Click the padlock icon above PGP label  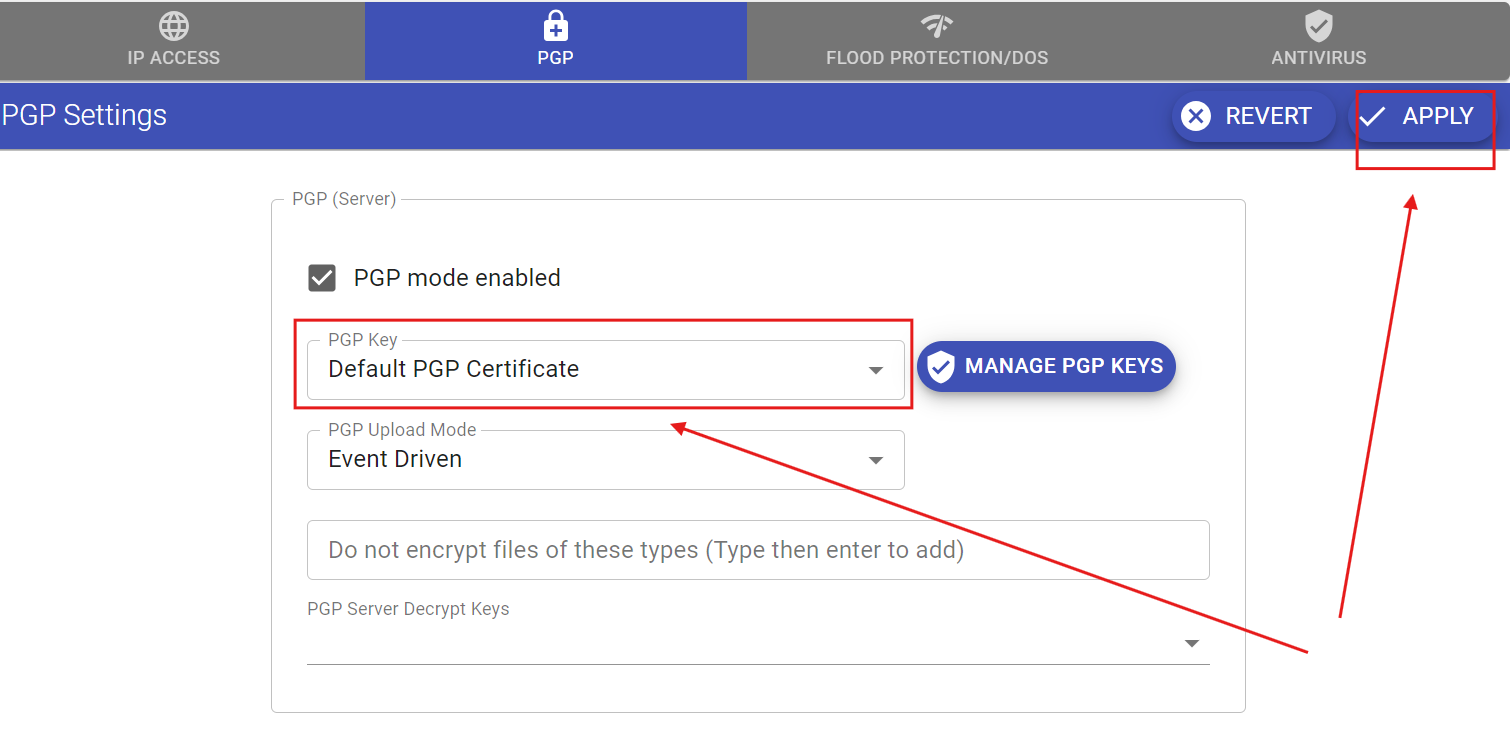[x=555, y=26]
